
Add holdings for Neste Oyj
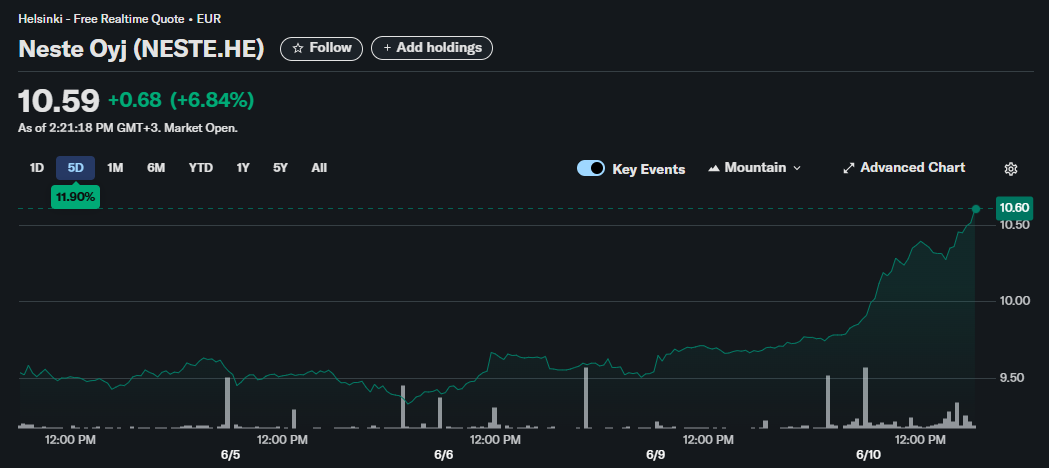click(432, 48)
